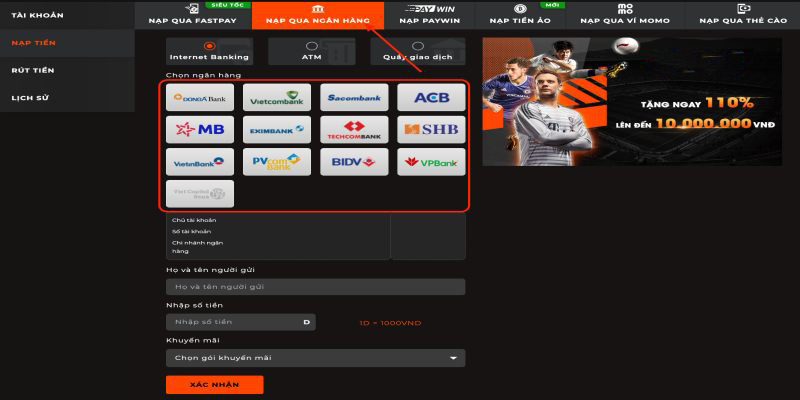Image resolution: width=800 pixels, height=400 pixels.
Task: Choose Vietcombank as the bank
Action: click(x=277, y=98)
